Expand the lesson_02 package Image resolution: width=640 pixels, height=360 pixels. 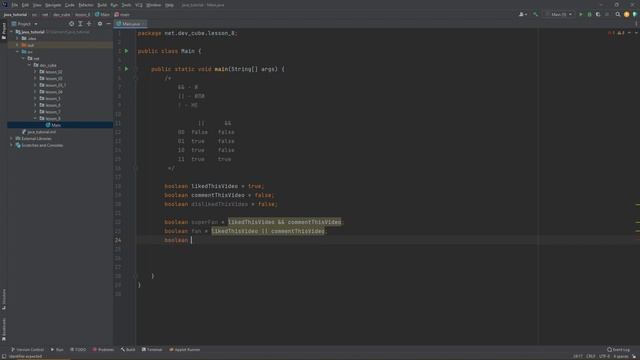tap(35, 72)
